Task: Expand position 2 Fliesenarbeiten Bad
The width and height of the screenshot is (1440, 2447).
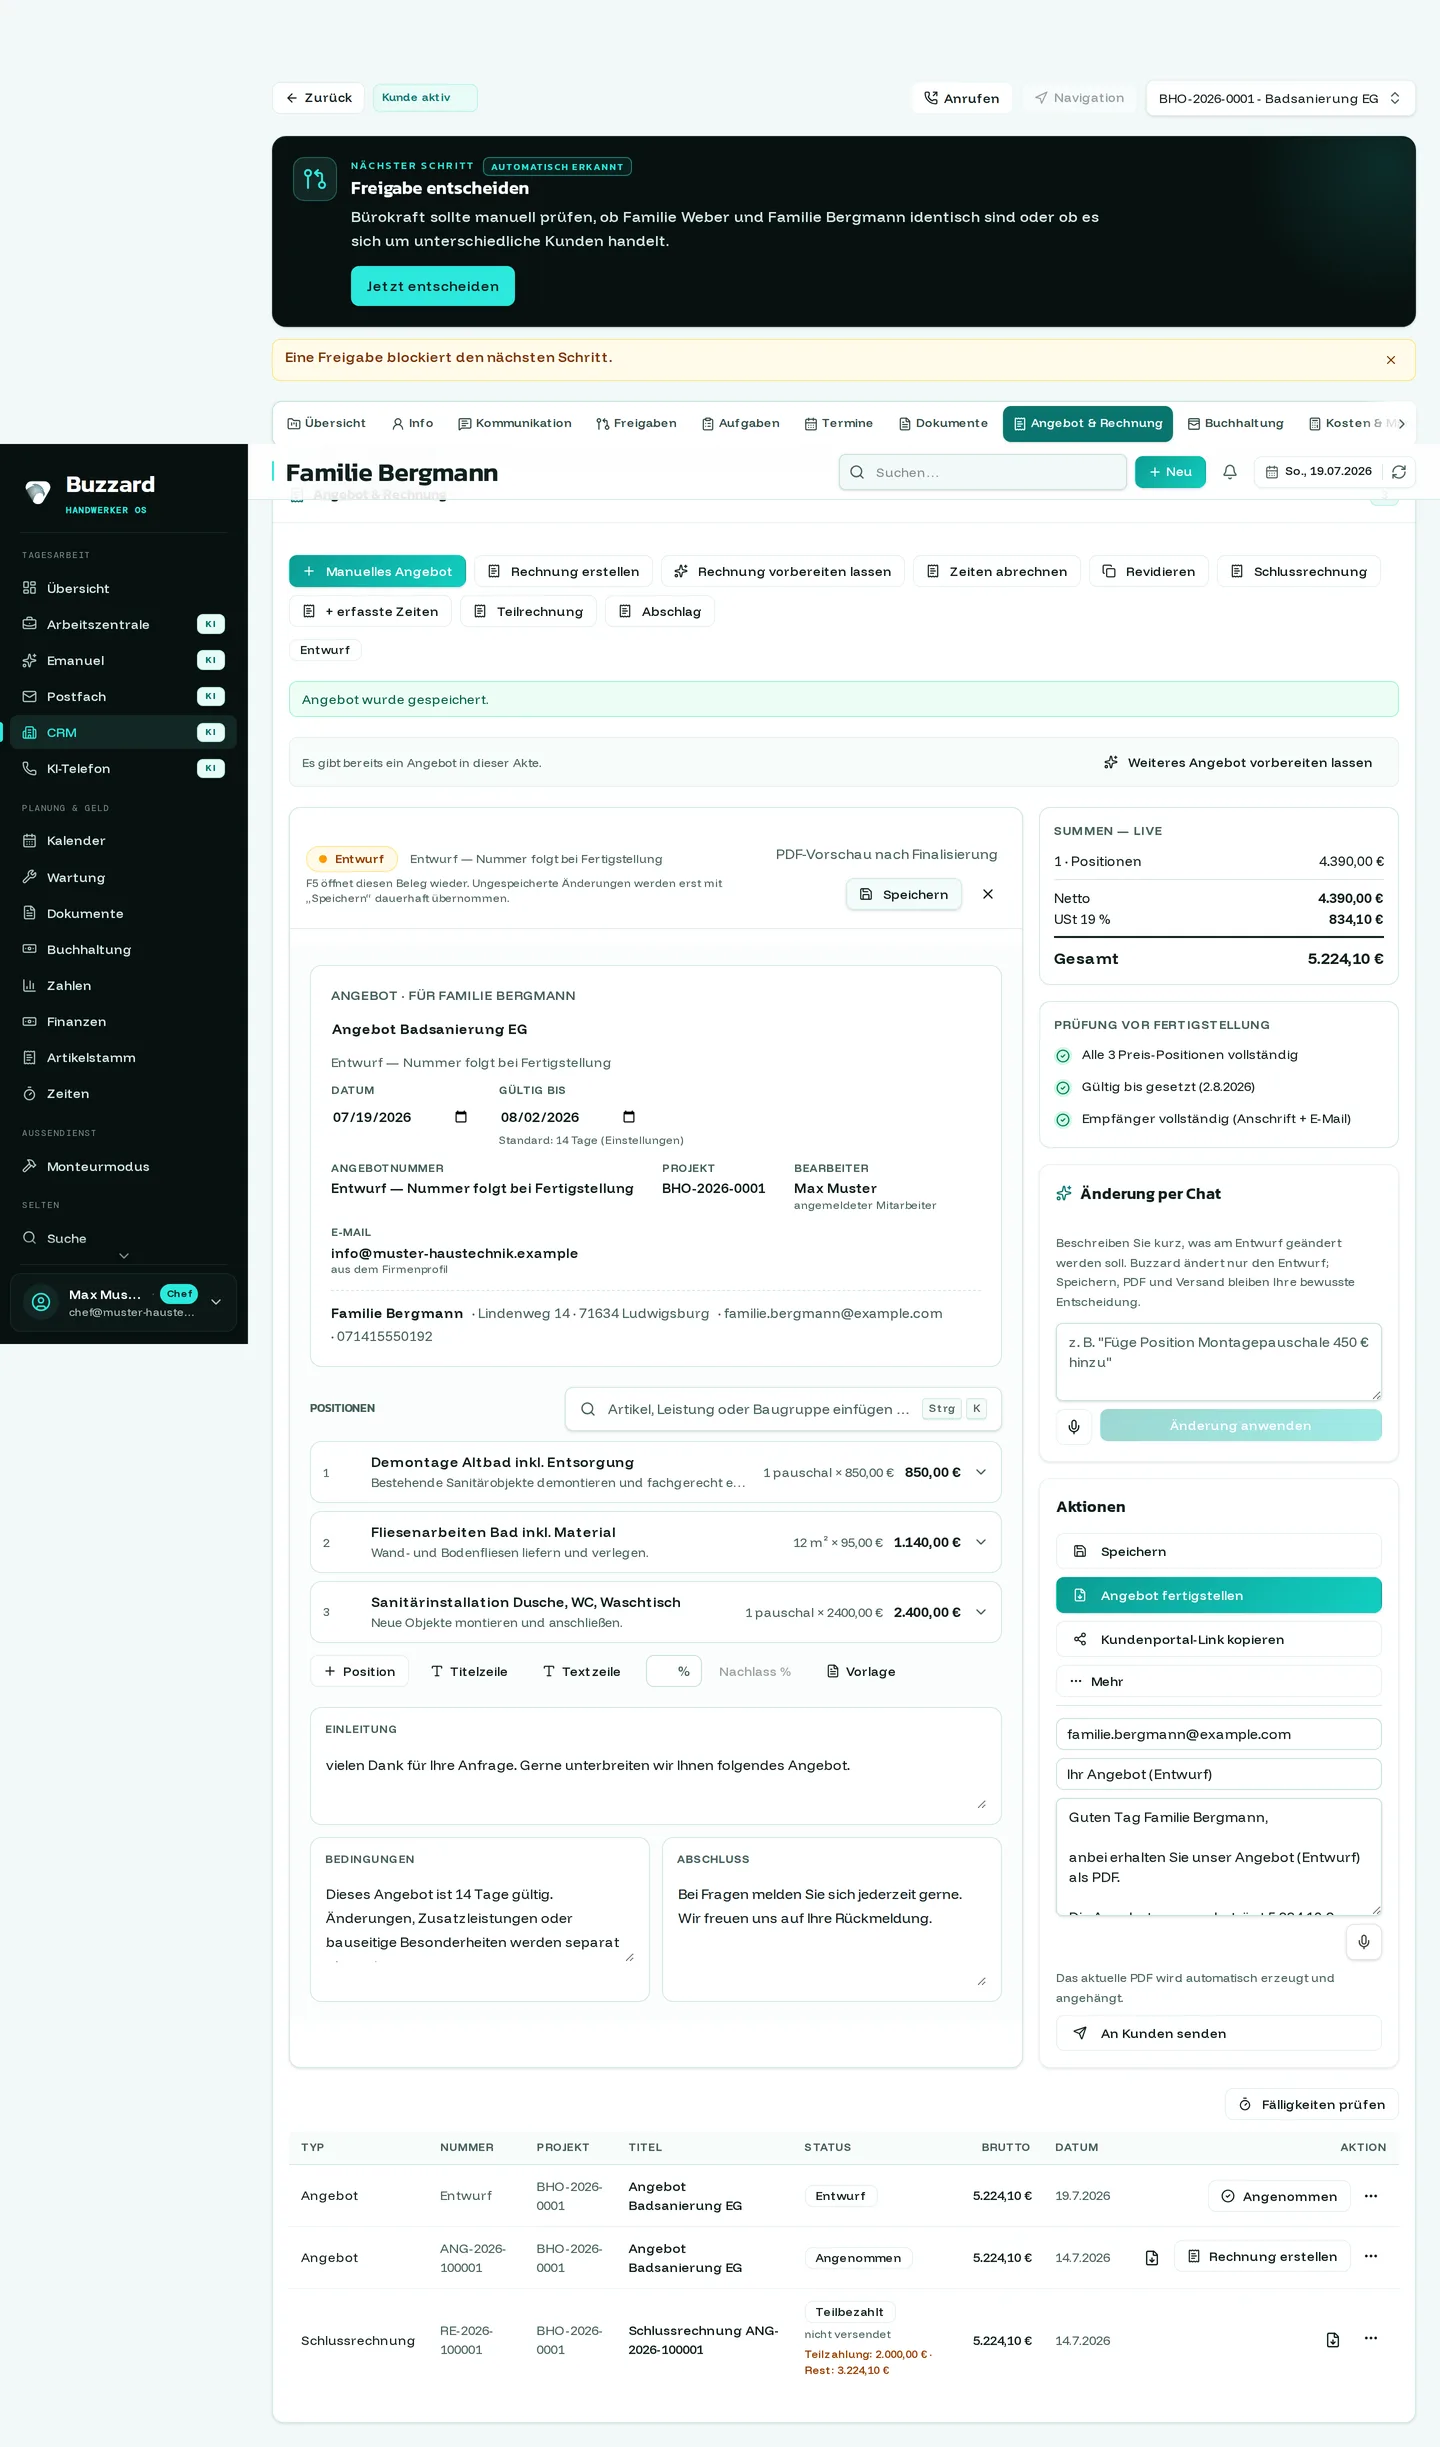Action: tap(981, 1542)
